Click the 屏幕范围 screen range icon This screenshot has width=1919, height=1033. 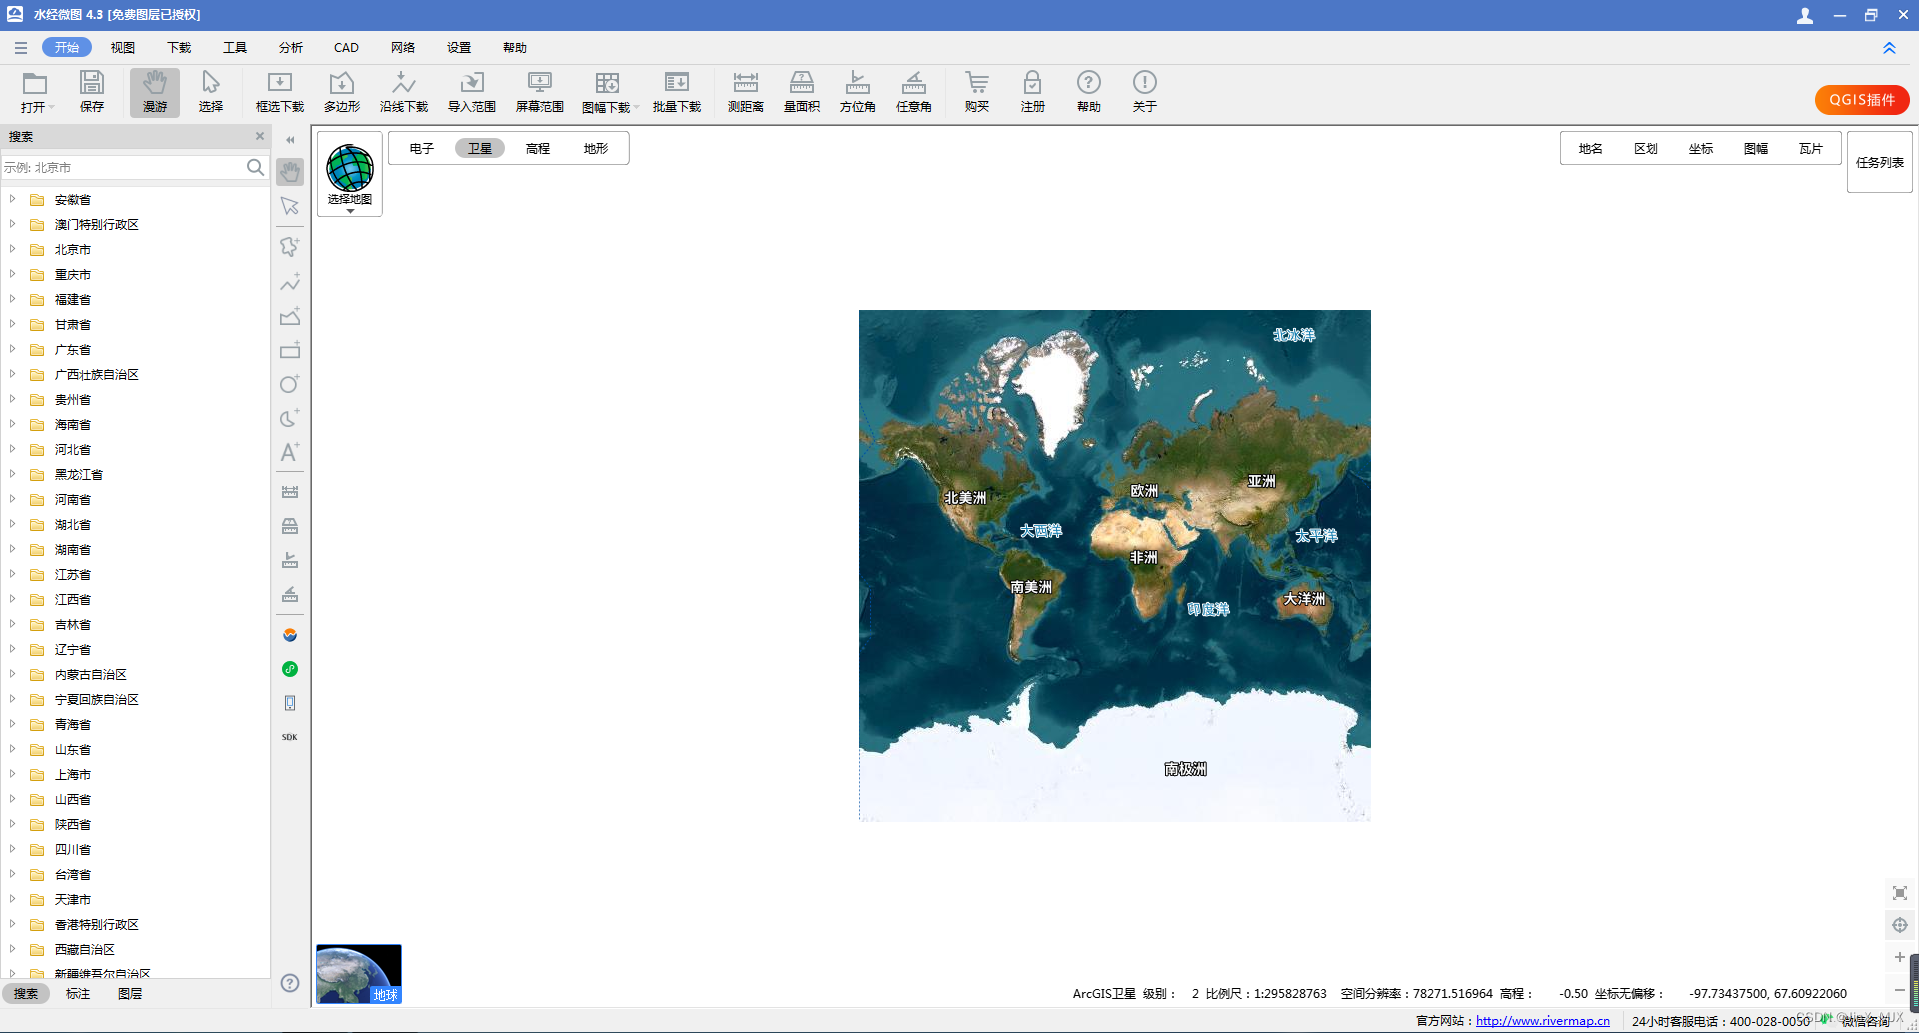tap(540, 92)
